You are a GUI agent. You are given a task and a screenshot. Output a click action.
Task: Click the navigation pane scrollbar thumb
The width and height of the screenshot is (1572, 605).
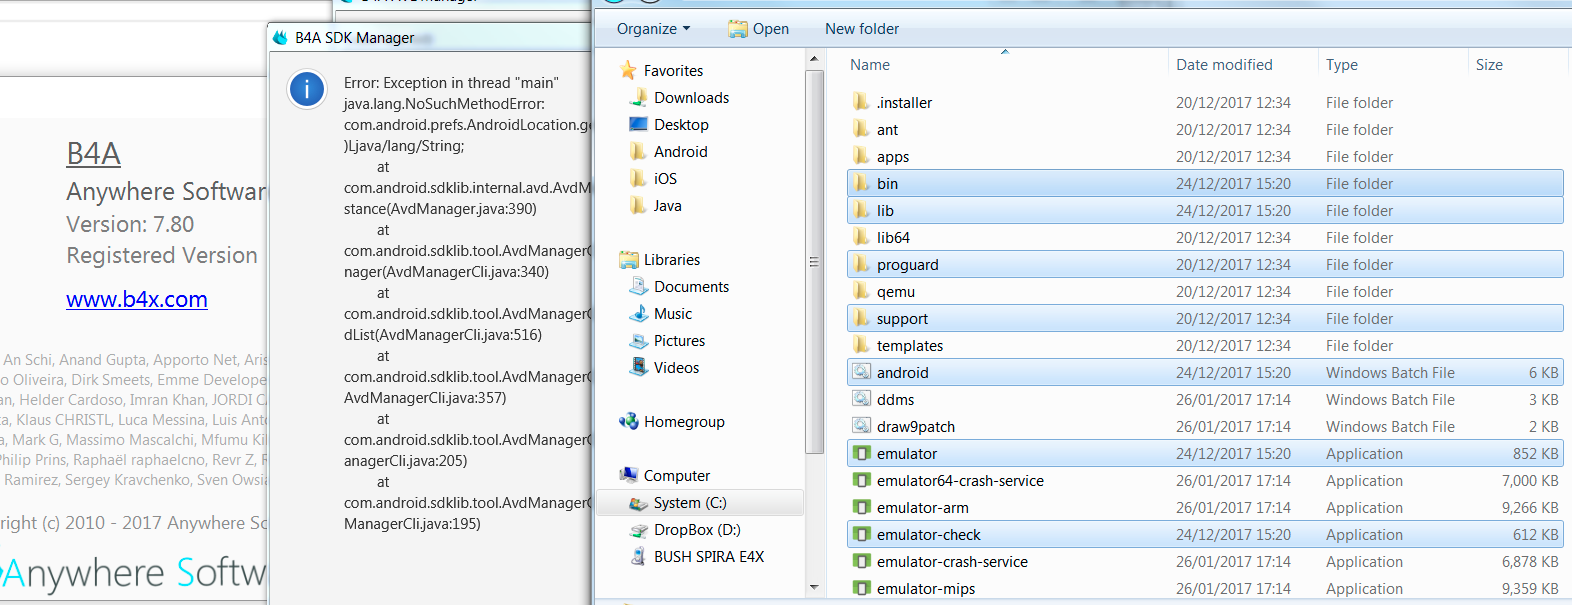point(814,262)
